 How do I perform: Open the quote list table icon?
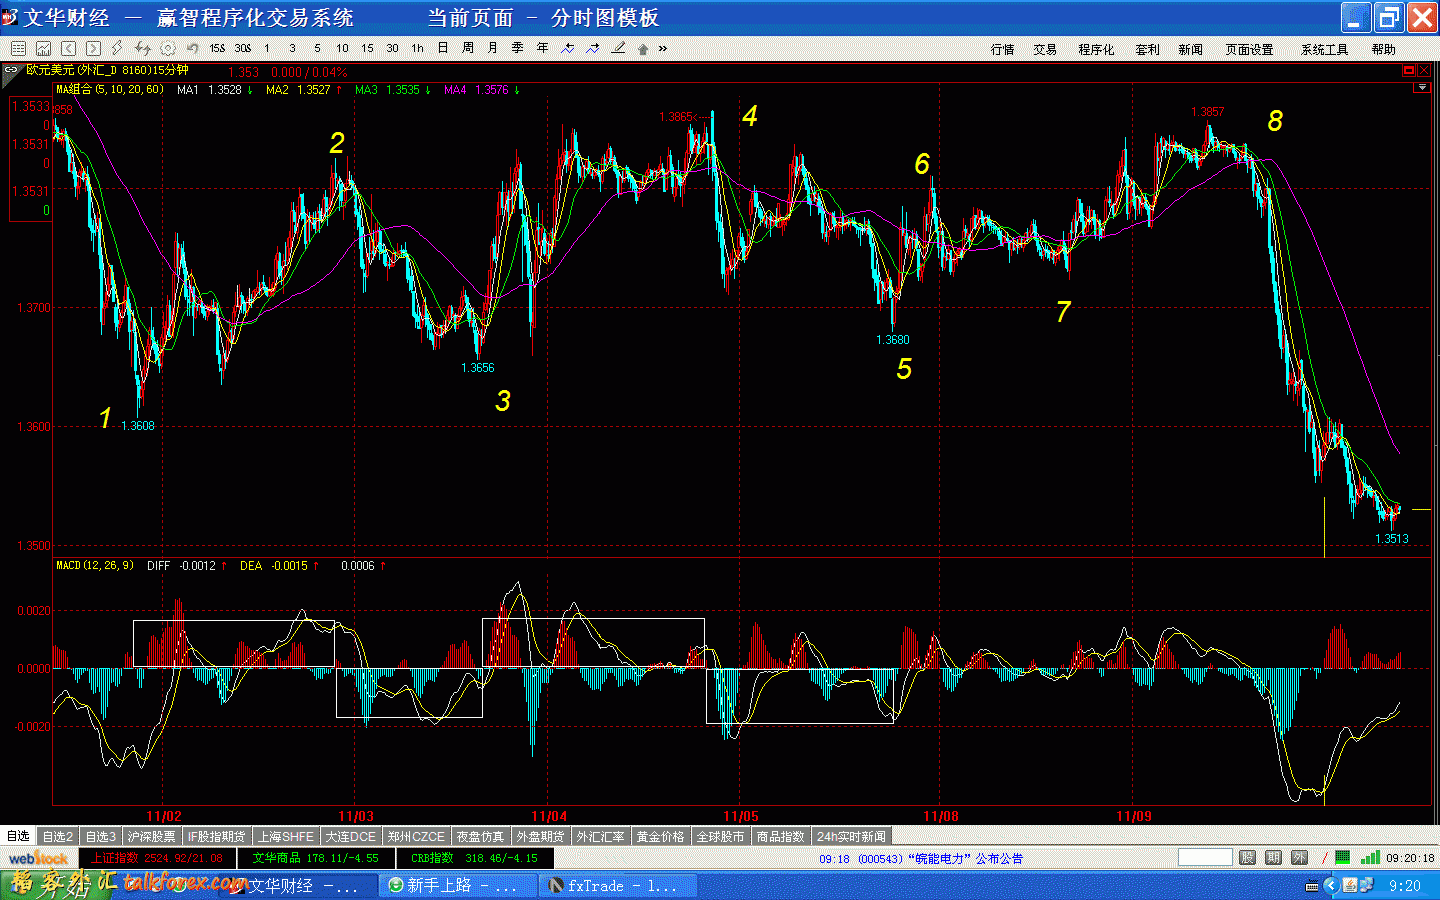pyautogui.click(x=18, y=48)
